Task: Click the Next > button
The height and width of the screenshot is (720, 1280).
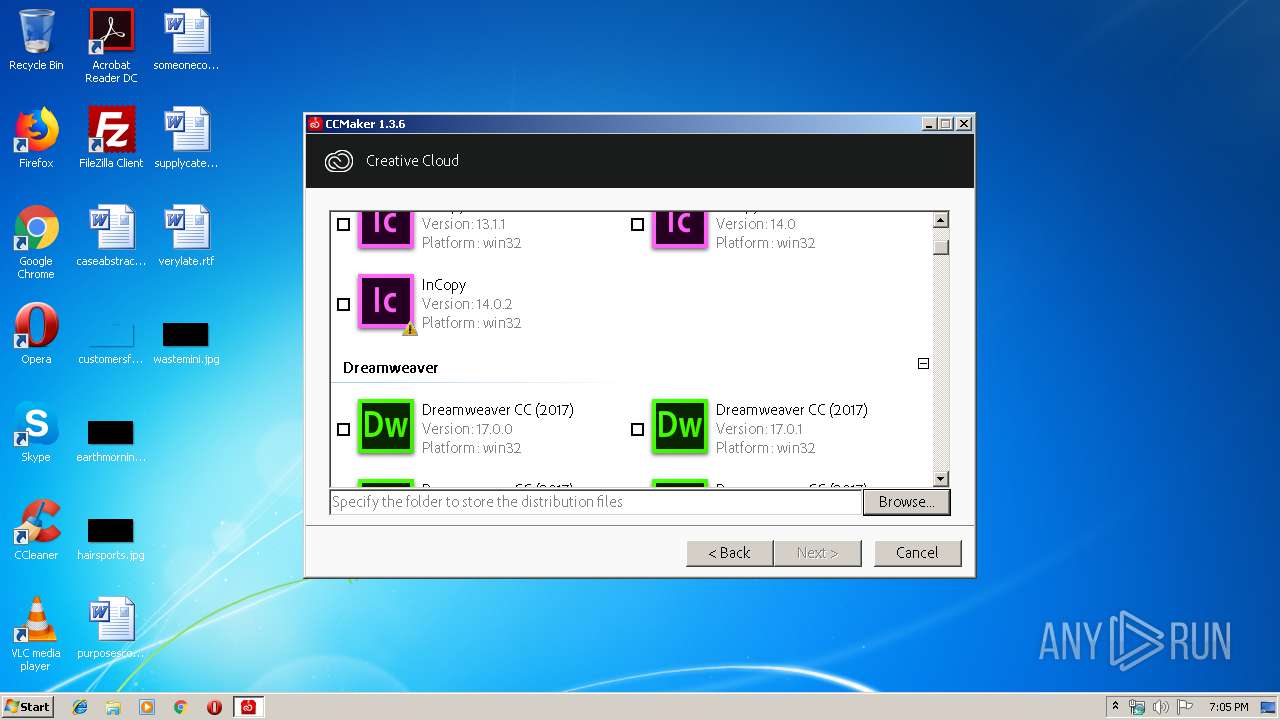Action: [817, 553]
